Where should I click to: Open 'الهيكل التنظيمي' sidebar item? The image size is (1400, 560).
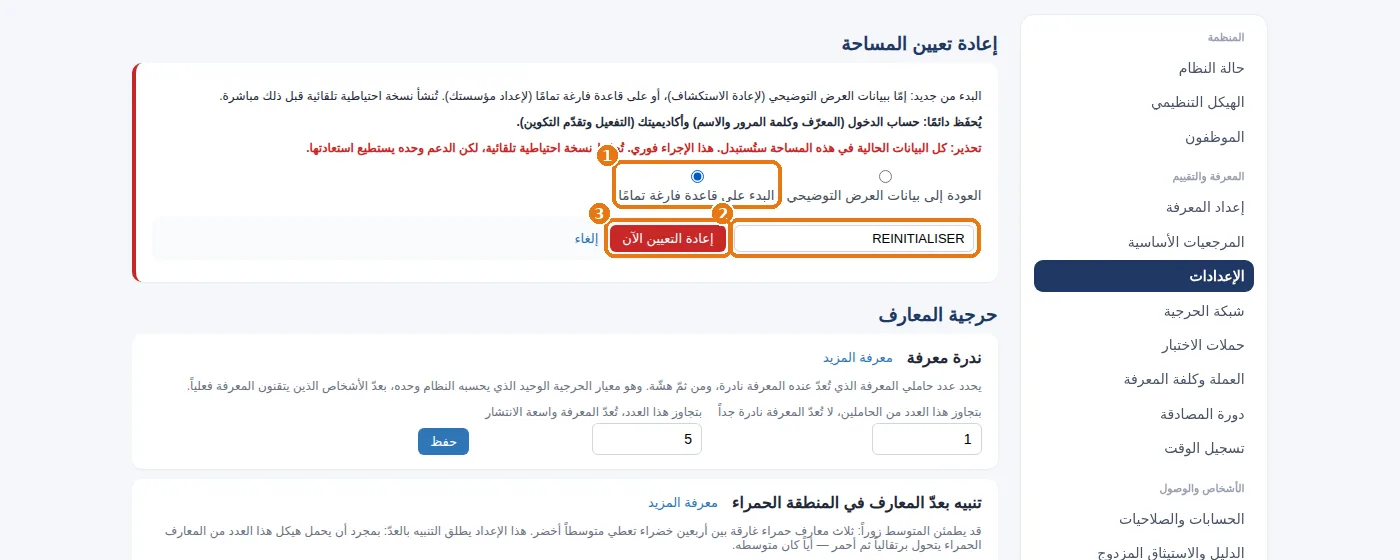[1144, 102]
